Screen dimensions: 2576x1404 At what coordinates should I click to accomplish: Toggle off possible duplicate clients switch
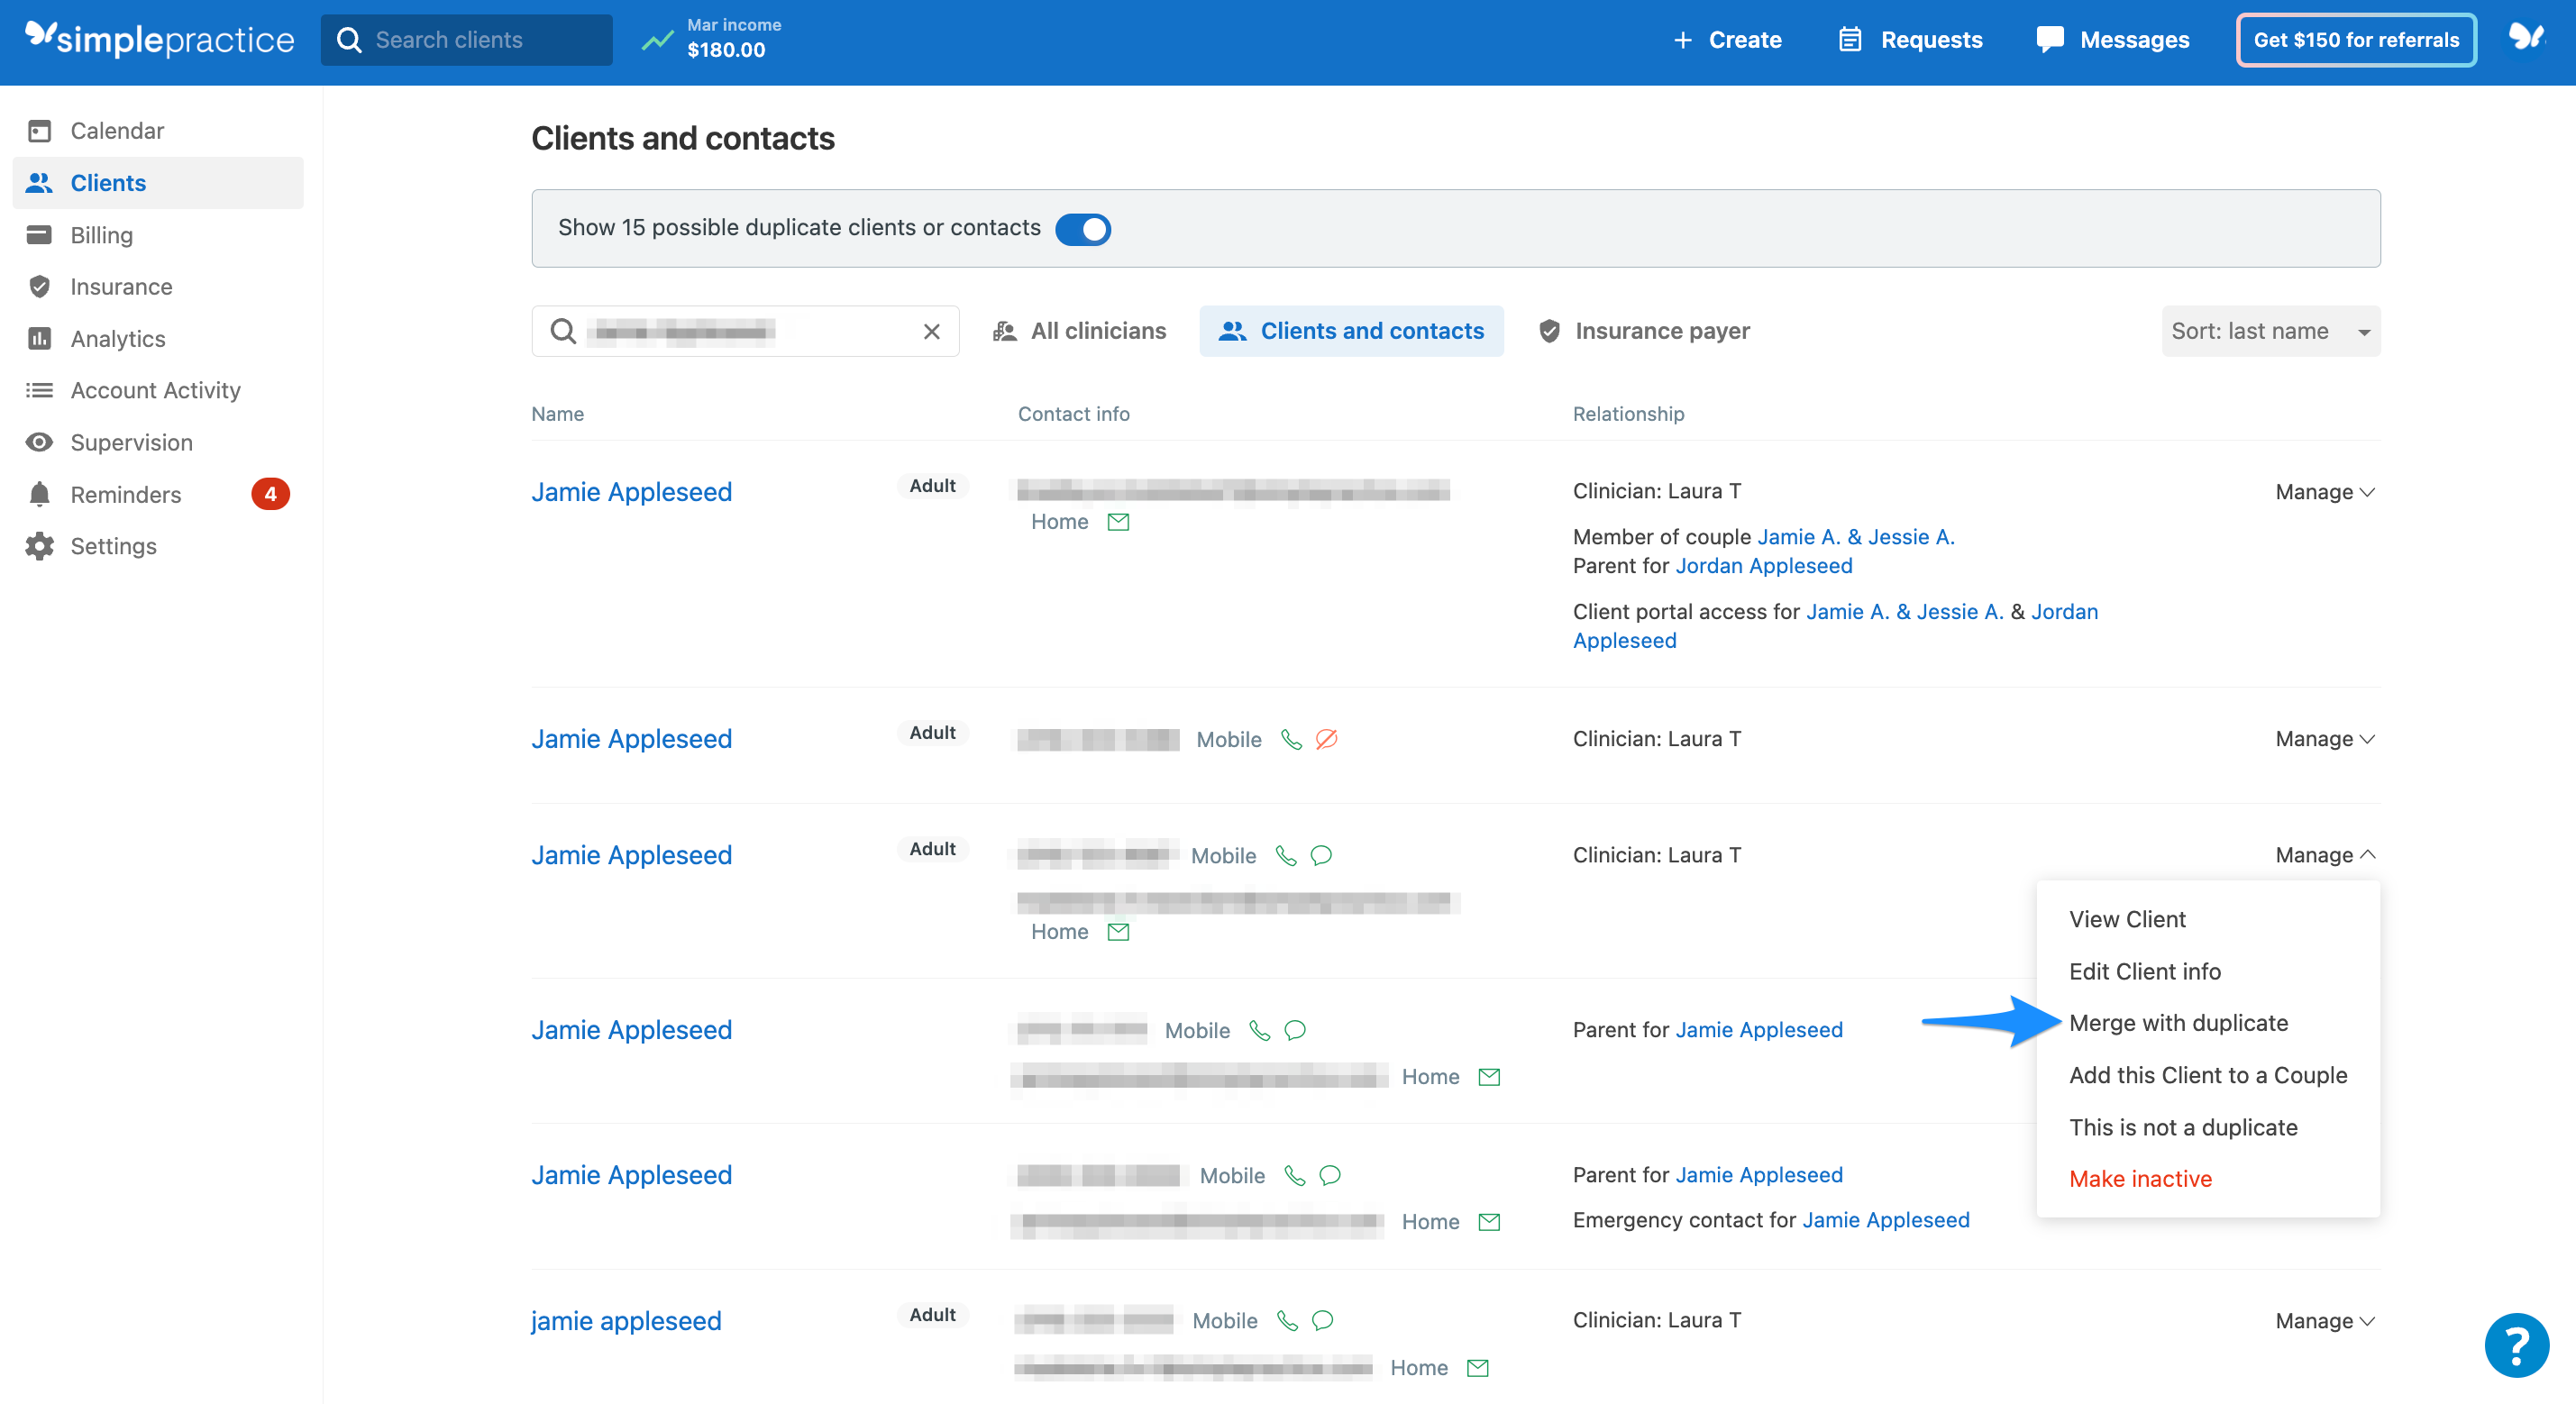tap(1083, 229)
